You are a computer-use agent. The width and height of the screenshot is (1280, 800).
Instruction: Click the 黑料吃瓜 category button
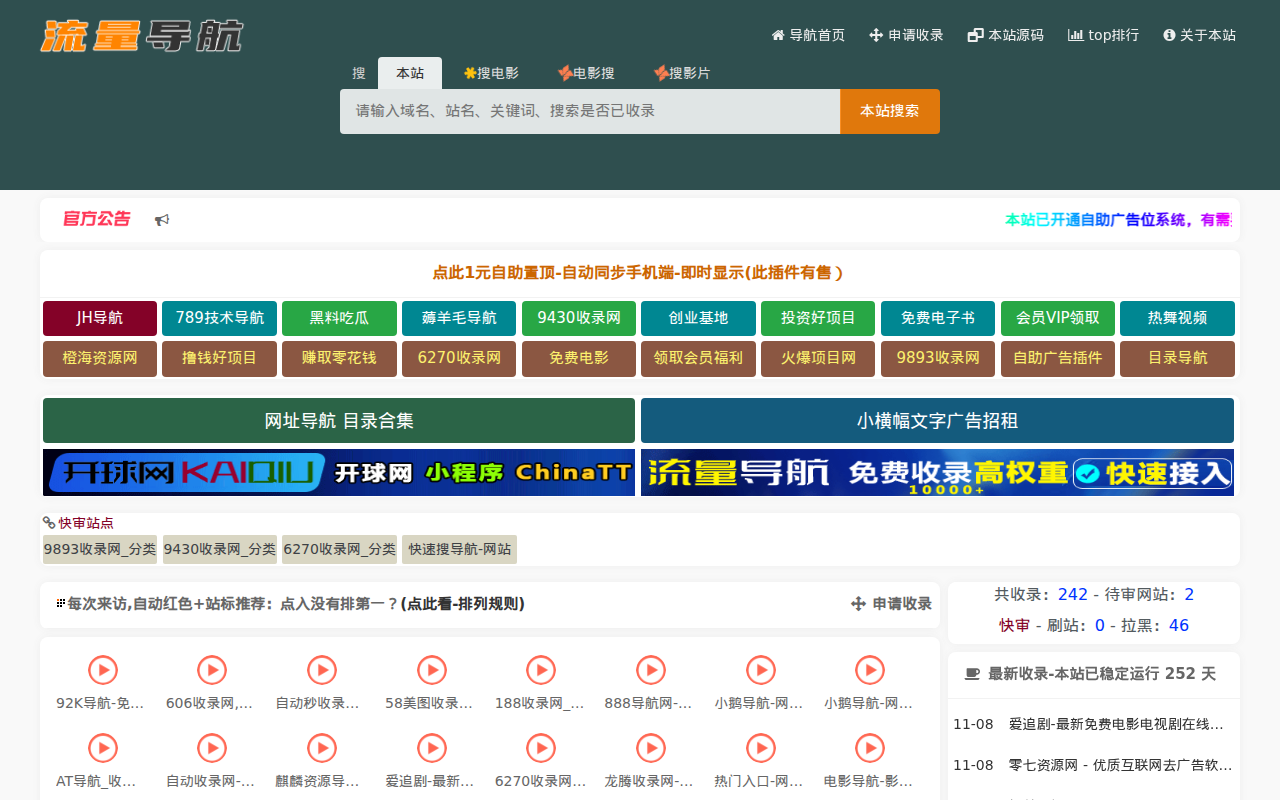tap(339, 318)
